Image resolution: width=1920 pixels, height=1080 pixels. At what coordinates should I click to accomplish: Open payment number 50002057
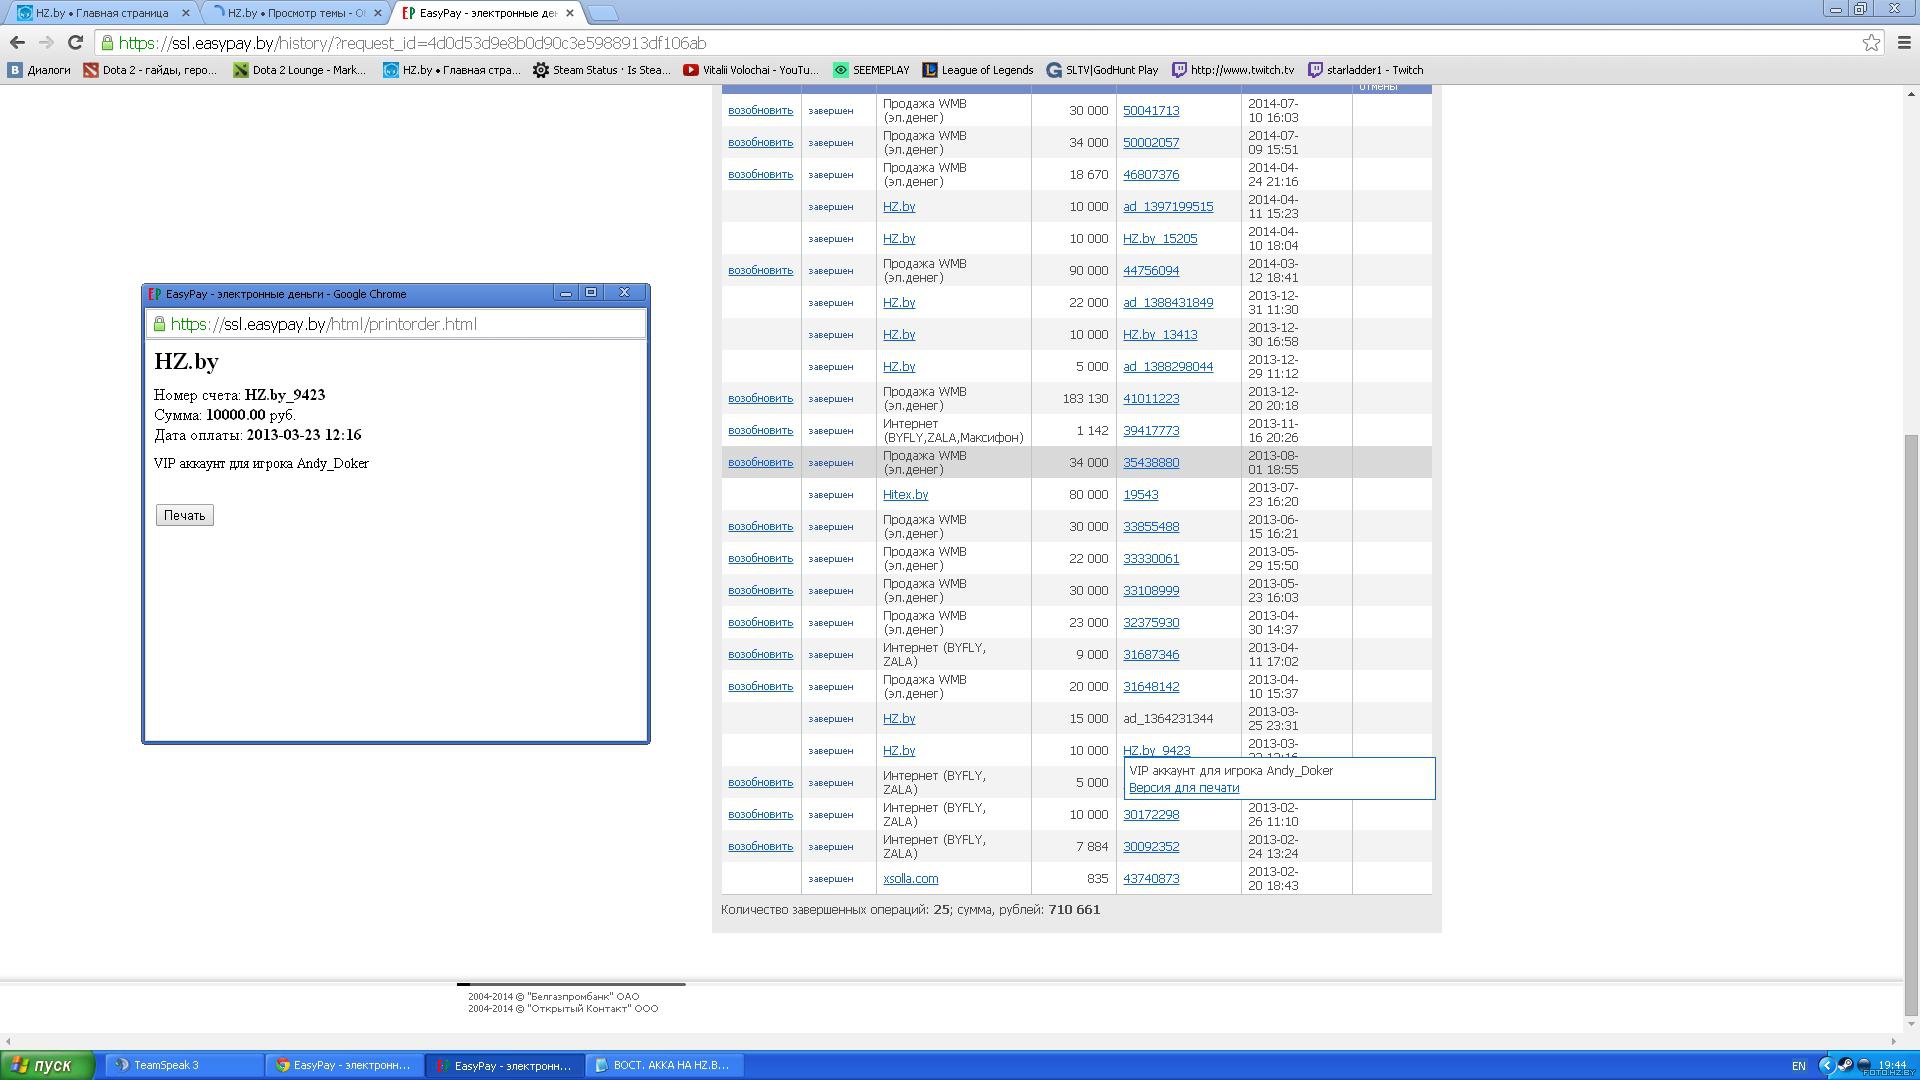click(x=1151, y=142)
